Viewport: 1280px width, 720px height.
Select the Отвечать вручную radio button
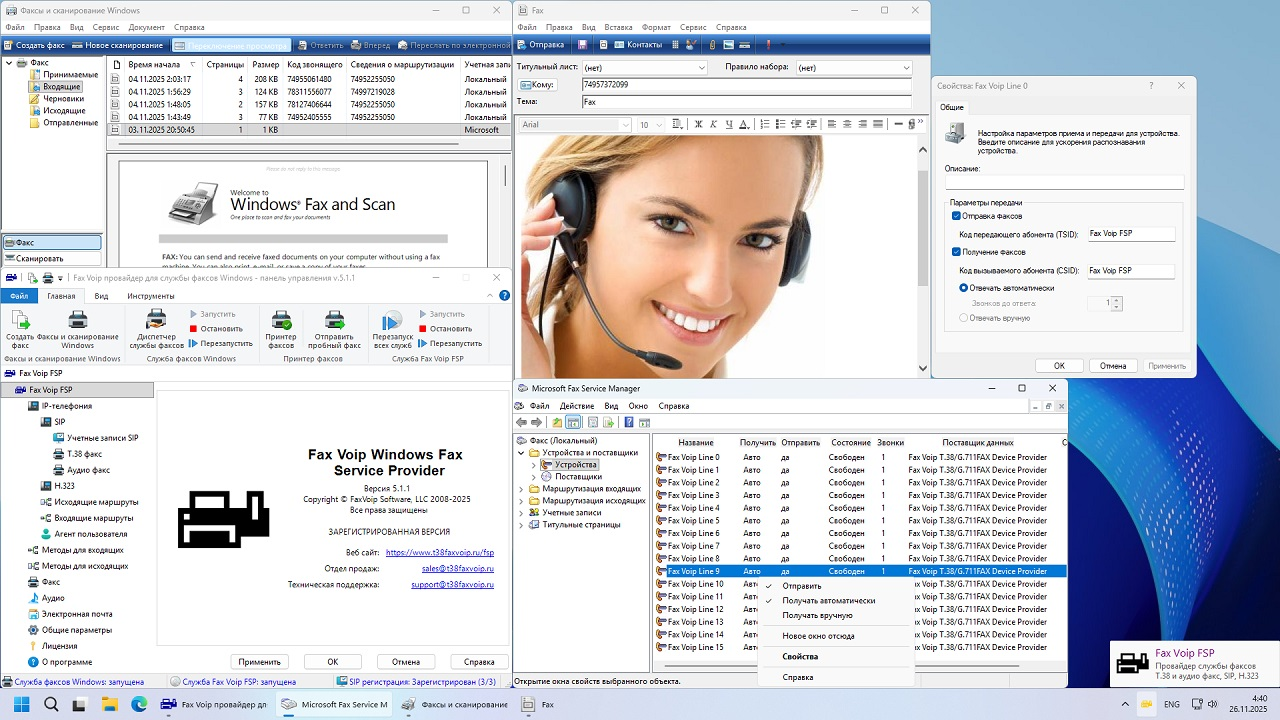964,318
